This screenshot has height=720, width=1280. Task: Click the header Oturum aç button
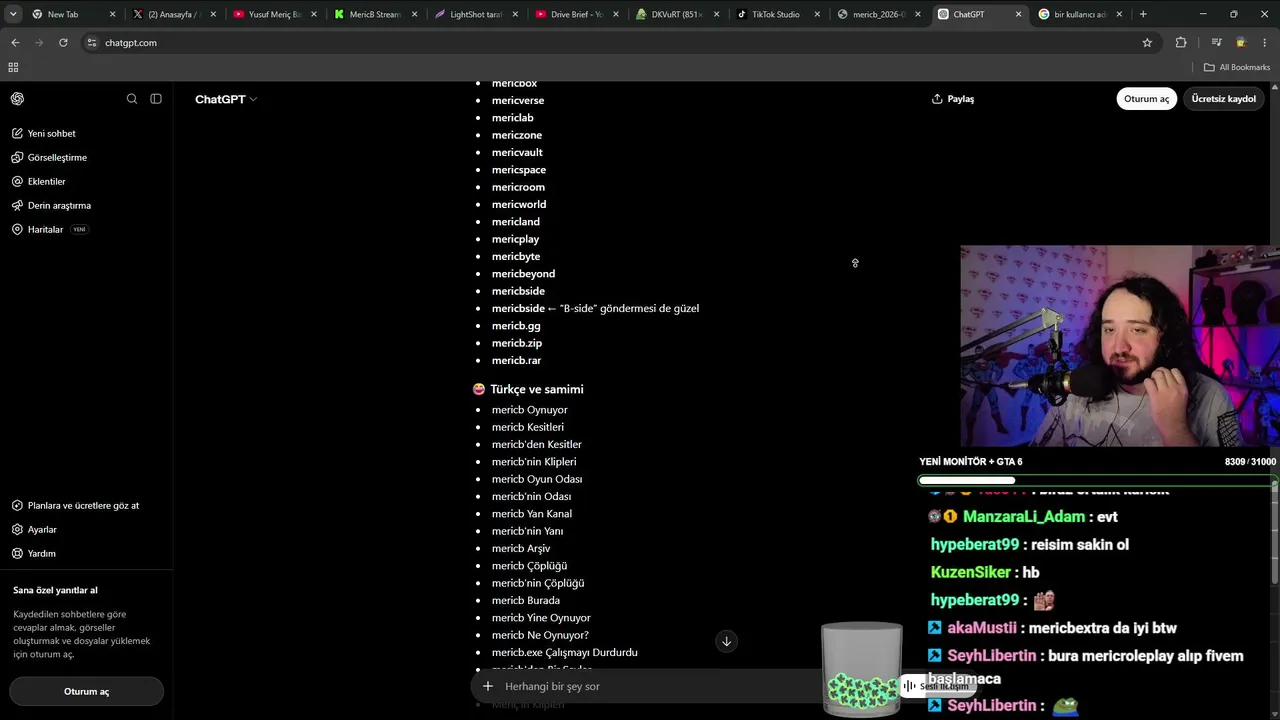click(1146, 99)
